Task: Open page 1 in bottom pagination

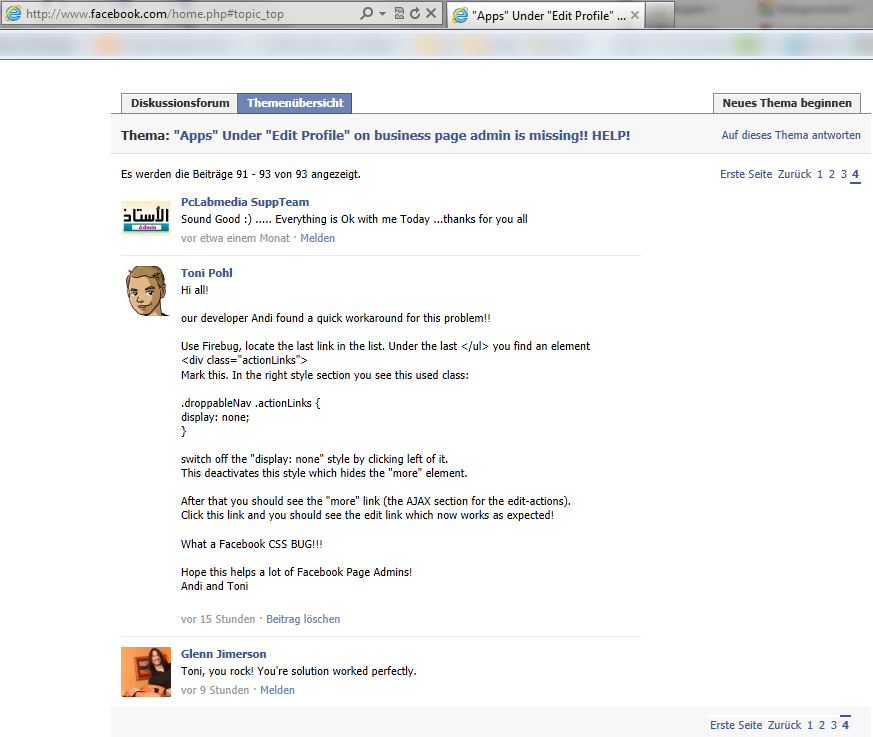Action: click(x=810, y=725)
